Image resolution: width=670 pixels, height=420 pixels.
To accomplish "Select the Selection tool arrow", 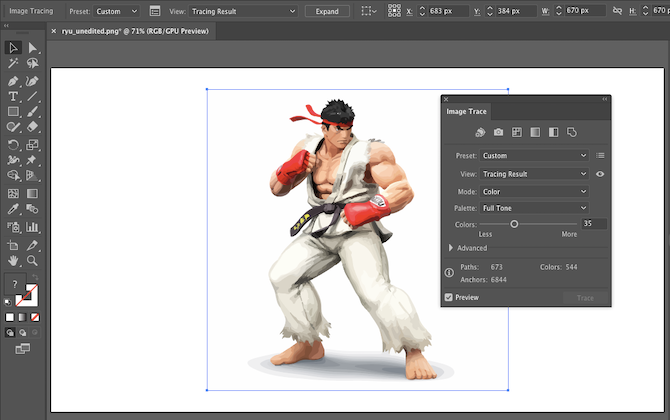I will (13, 47).
